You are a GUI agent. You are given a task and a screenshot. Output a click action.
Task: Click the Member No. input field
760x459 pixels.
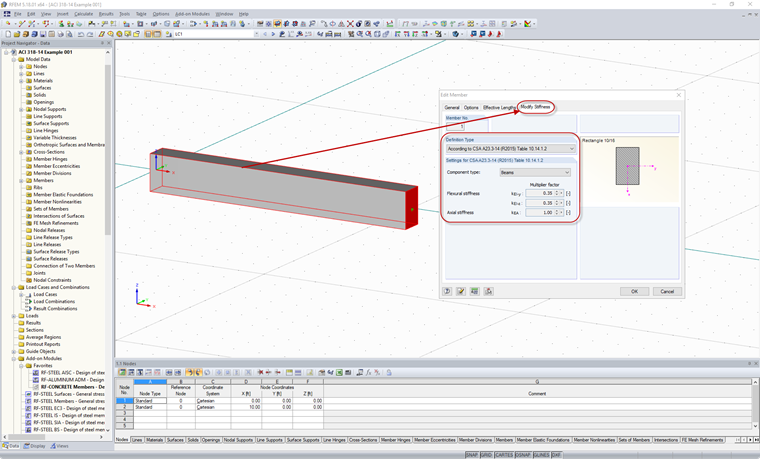(x=455, y=127)
